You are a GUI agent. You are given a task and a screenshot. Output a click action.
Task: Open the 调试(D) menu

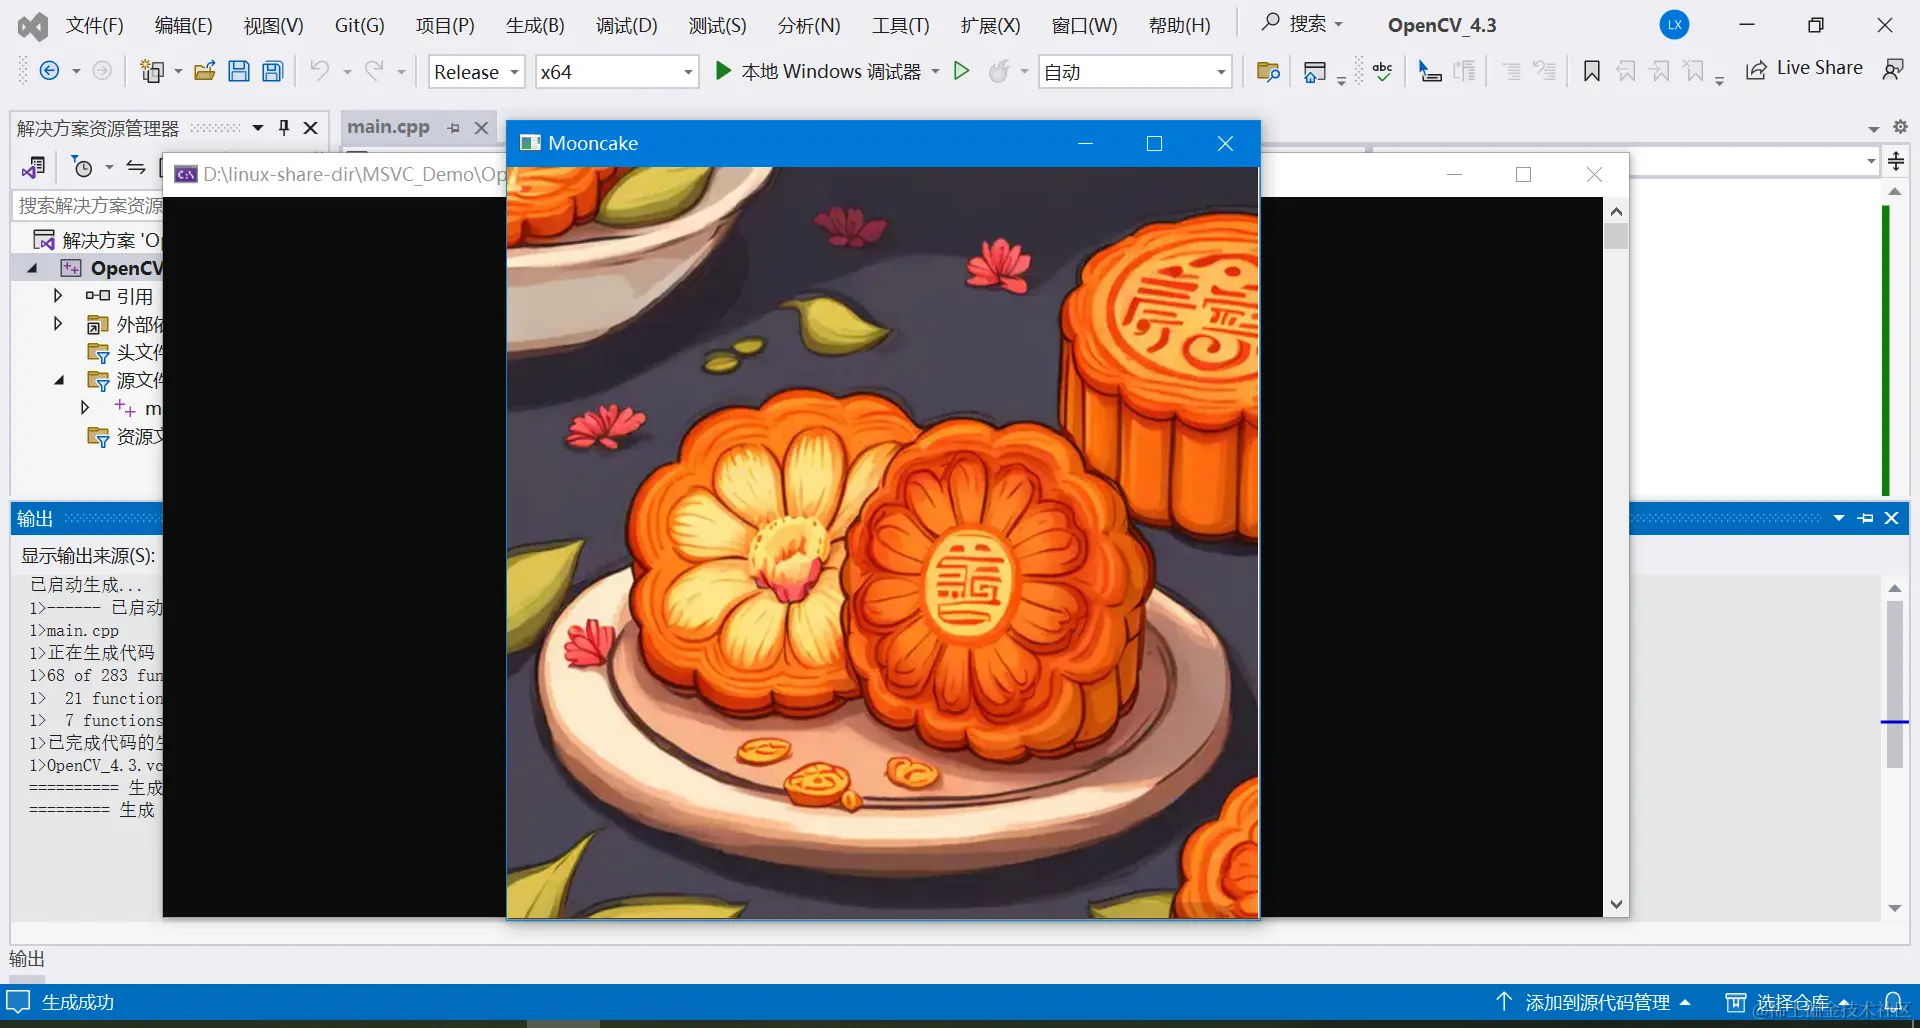tap(627, 25)
